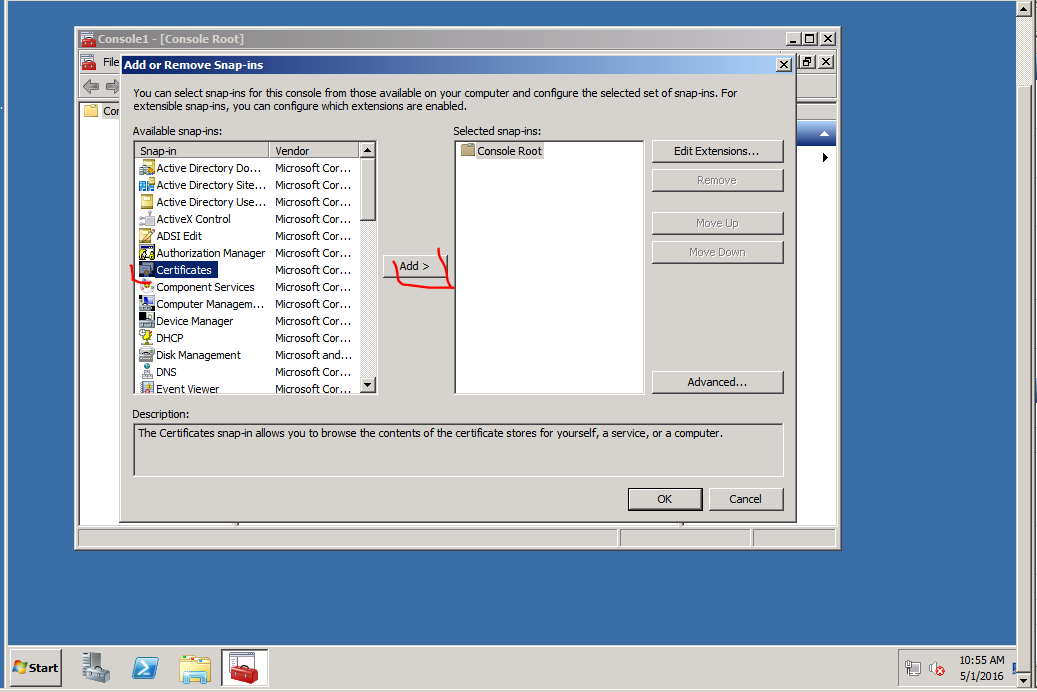Image resolution: width=1037 pixels, height=692 pixels.
Task: Collapse the Actions pane header arrow
Action: tap(824, 134)
